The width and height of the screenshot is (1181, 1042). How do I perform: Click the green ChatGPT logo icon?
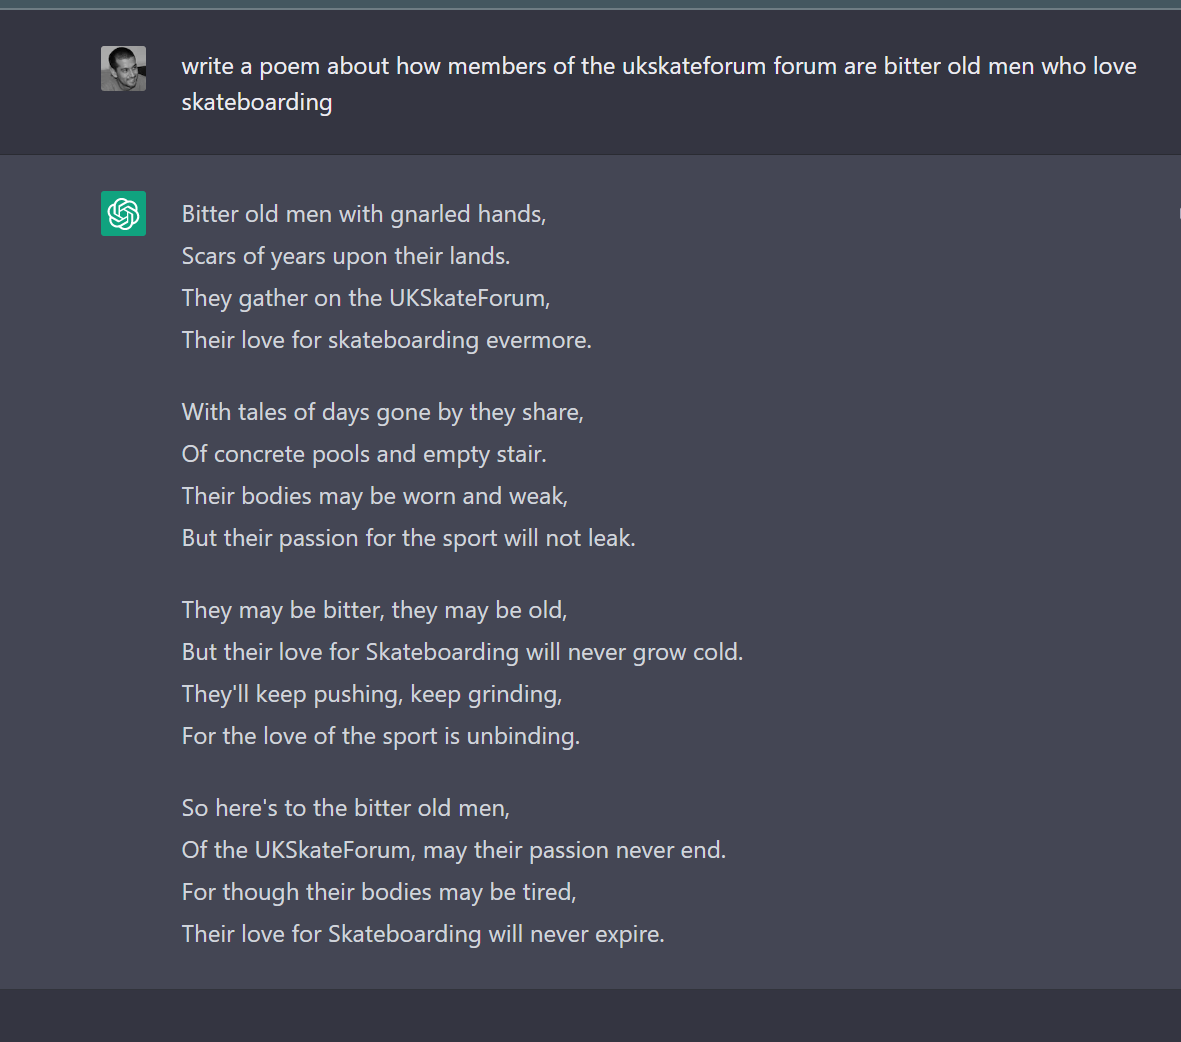coord(123,213)
